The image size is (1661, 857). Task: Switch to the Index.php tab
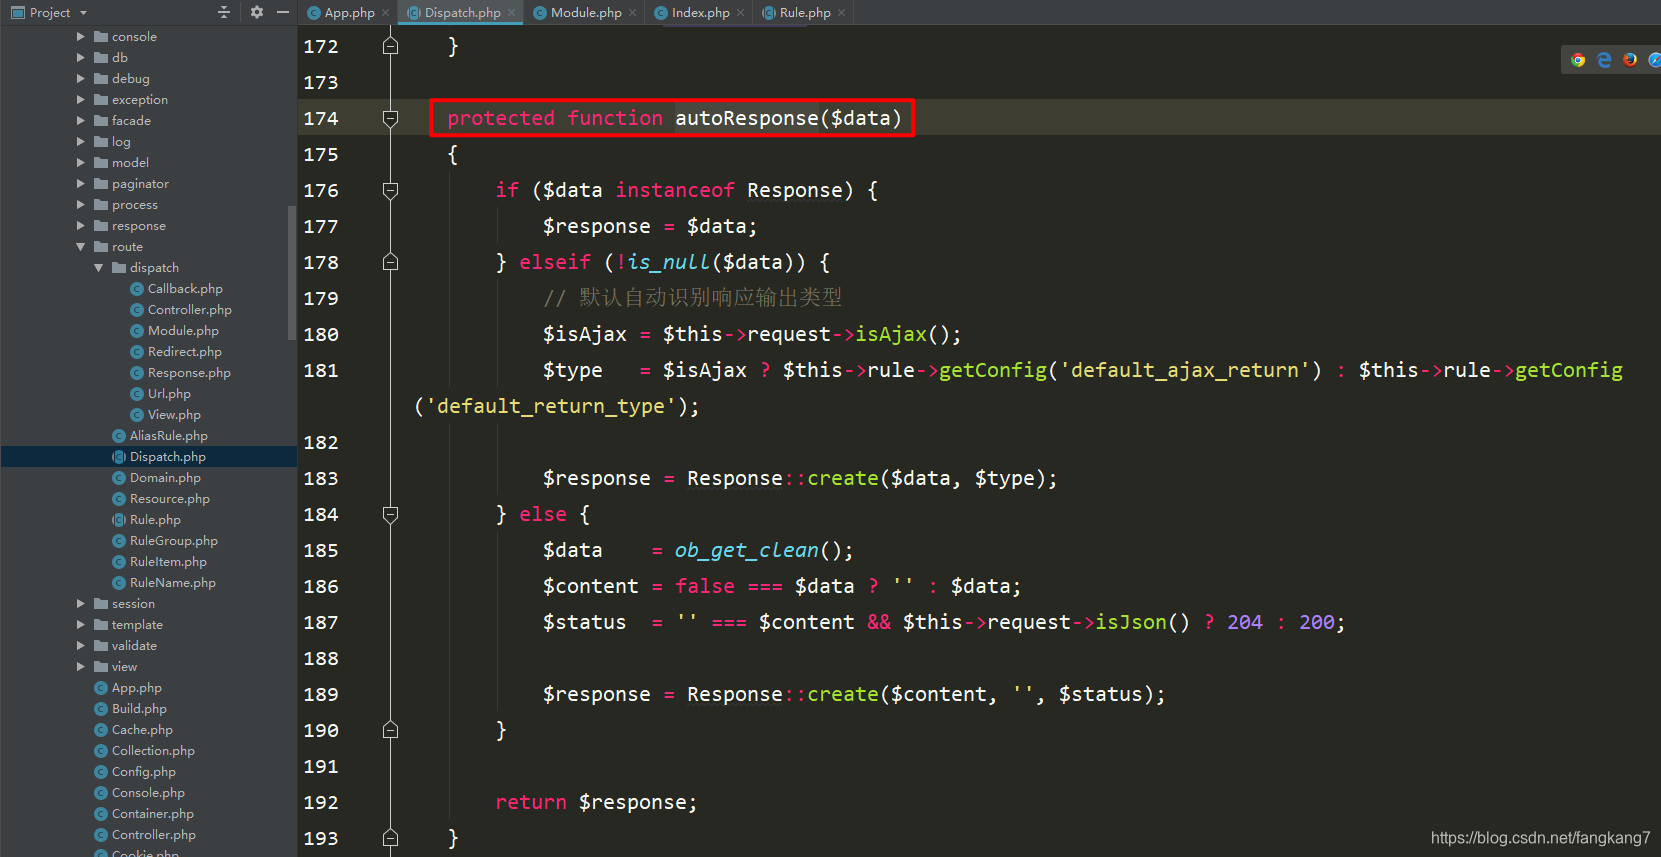(x=700, y=12)
